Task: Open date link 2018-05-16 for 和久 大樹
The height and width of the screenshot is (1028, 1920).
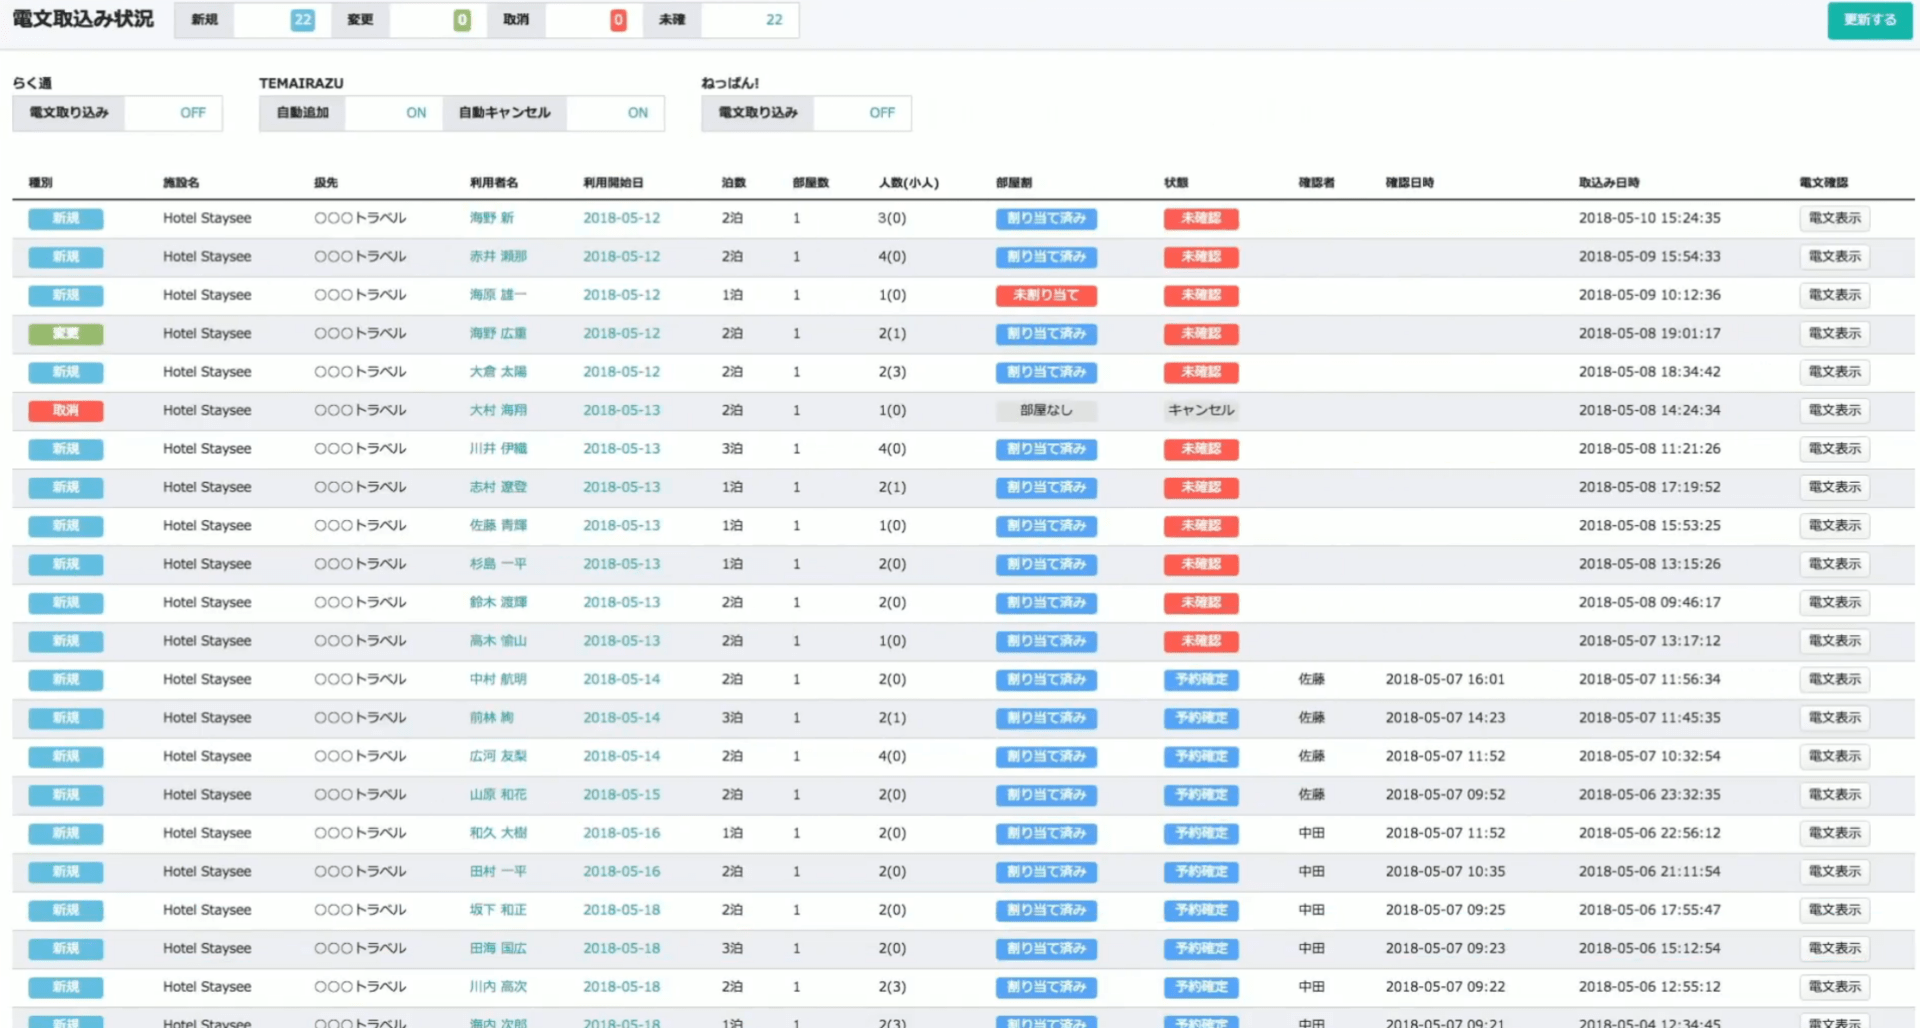Action: coord(622,833)
